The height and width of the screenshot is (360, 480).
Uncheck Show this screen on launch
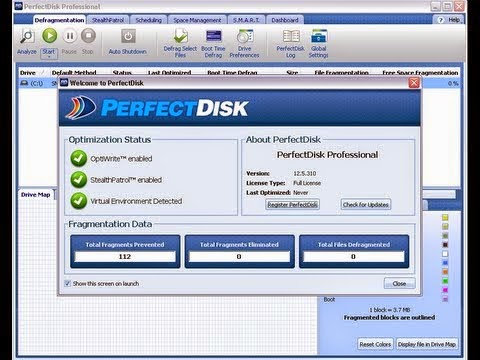68,283
